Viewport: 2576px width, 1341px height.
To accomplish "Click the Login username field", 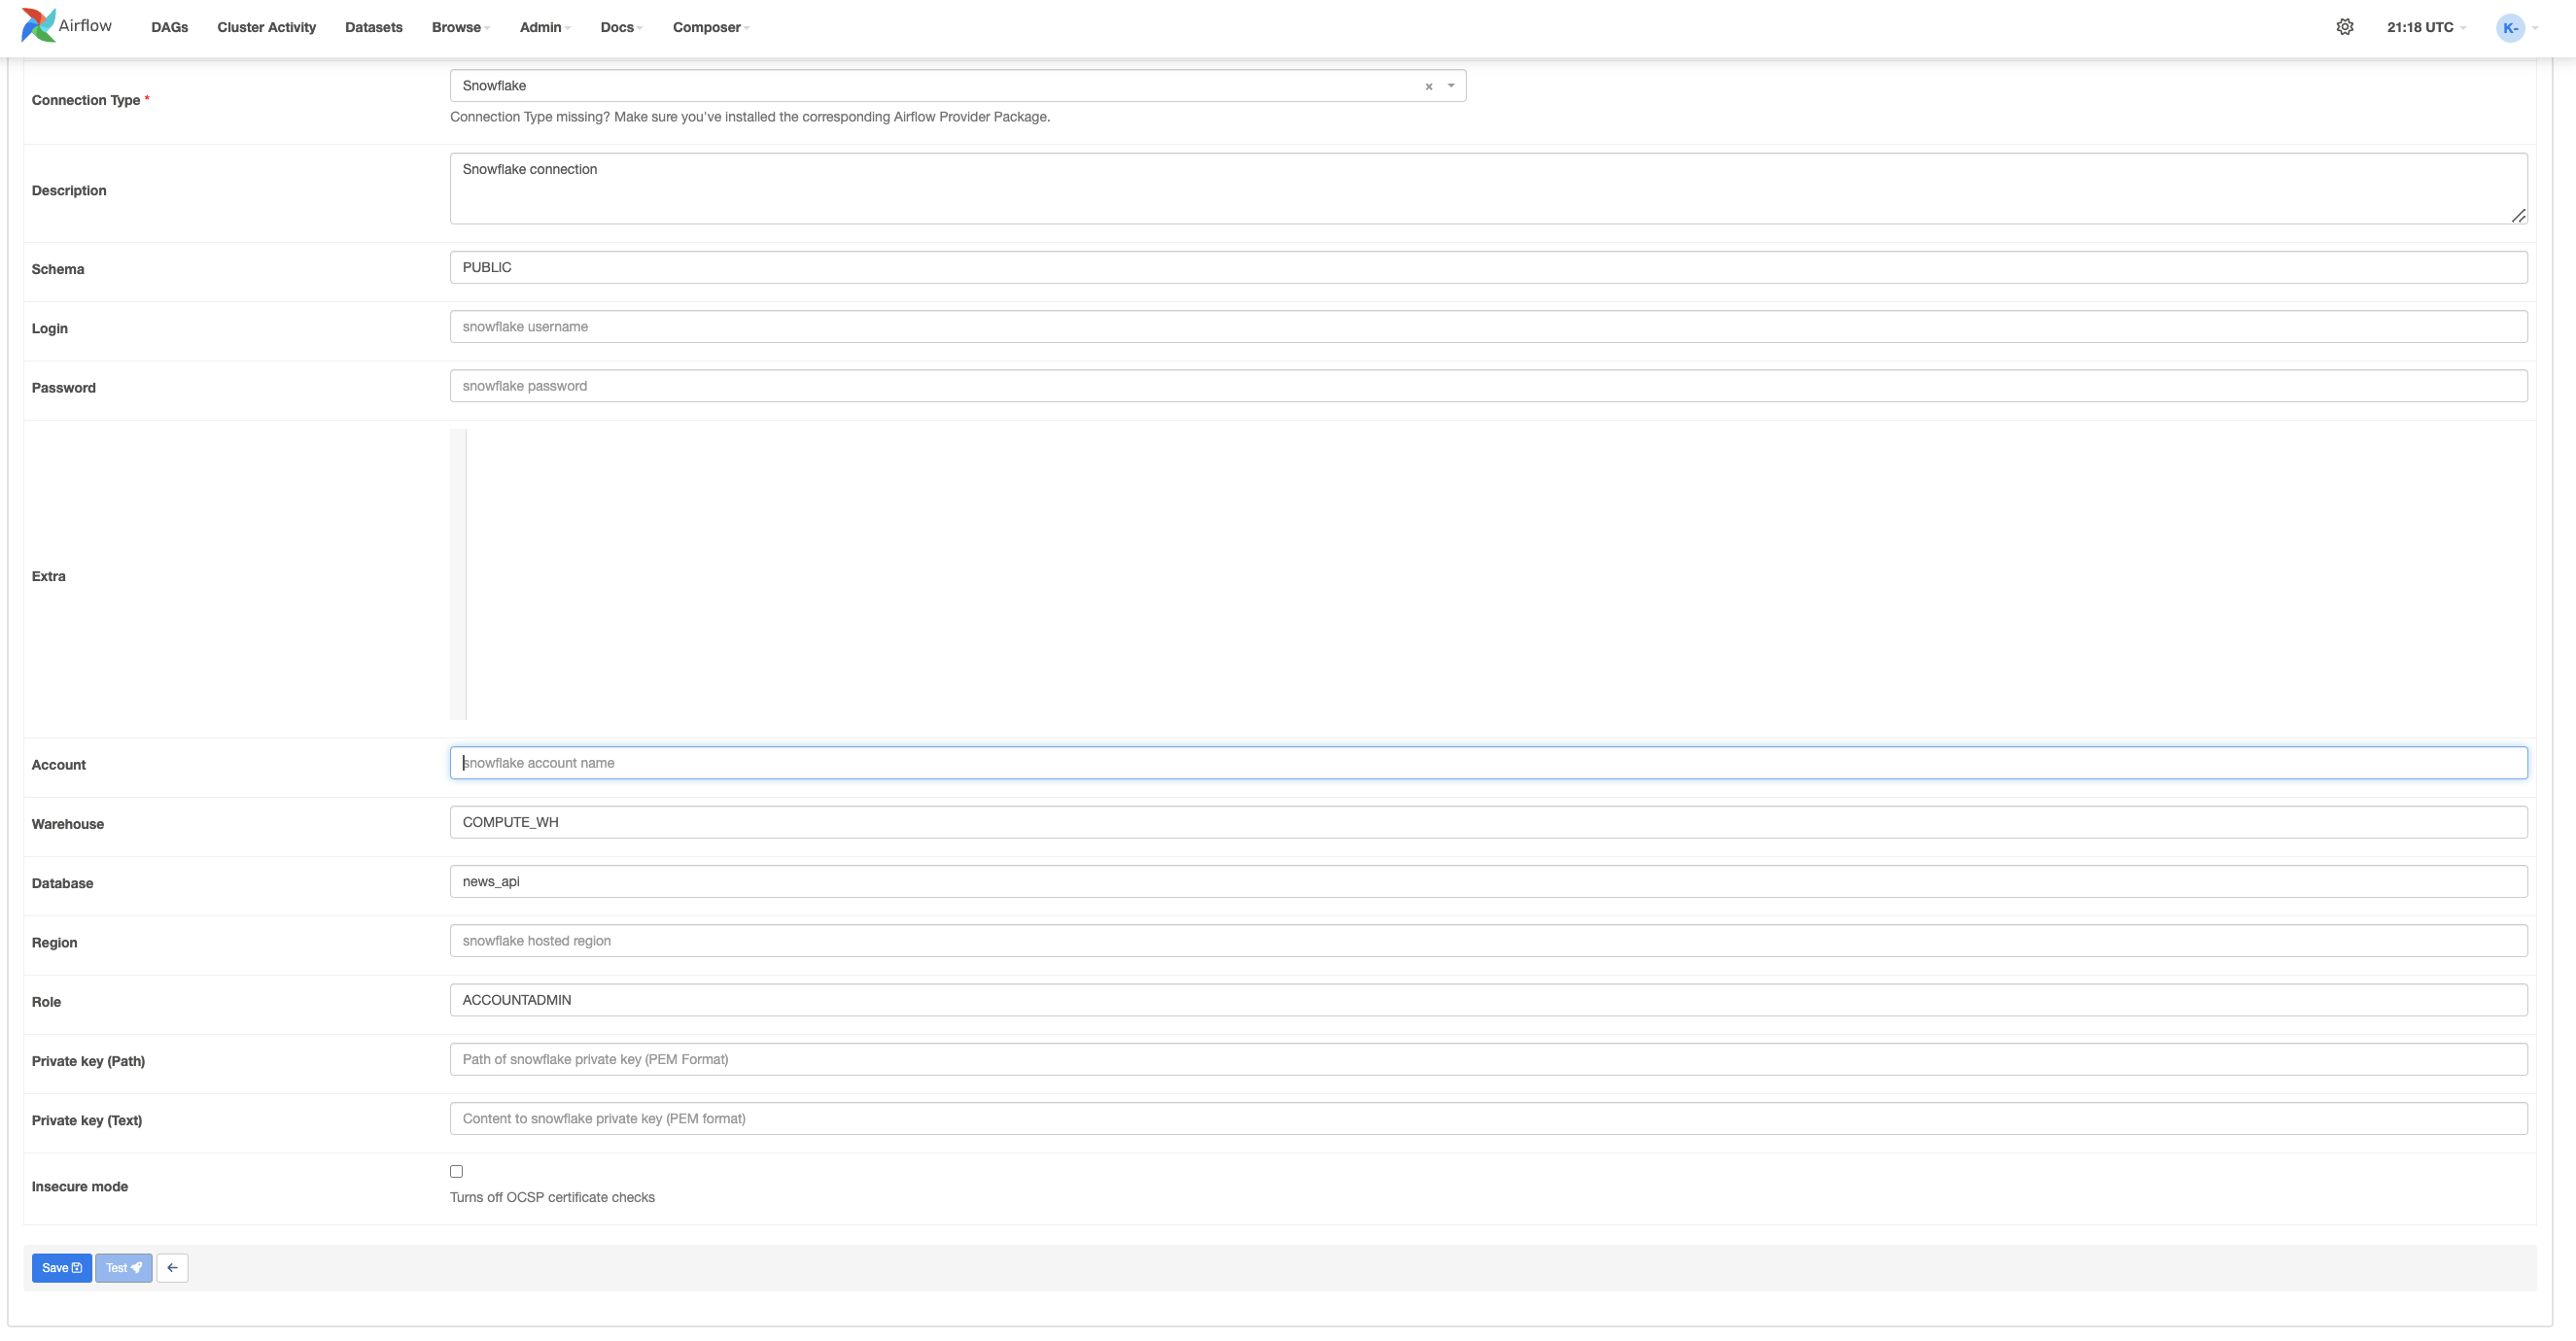I will [x=1488, y=327].
